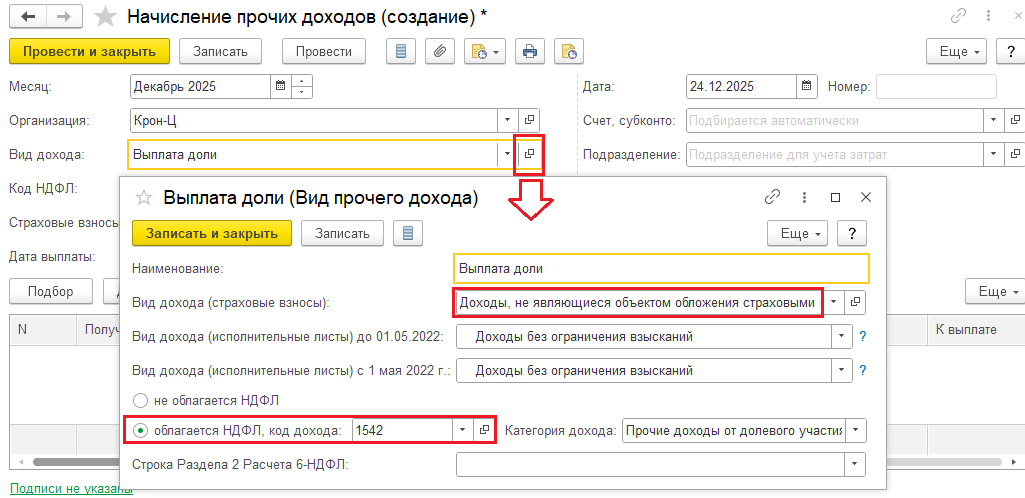The height and width of the screenshot is (498, 1025).
Task: Click the Провести button
Action: [324, 51]
